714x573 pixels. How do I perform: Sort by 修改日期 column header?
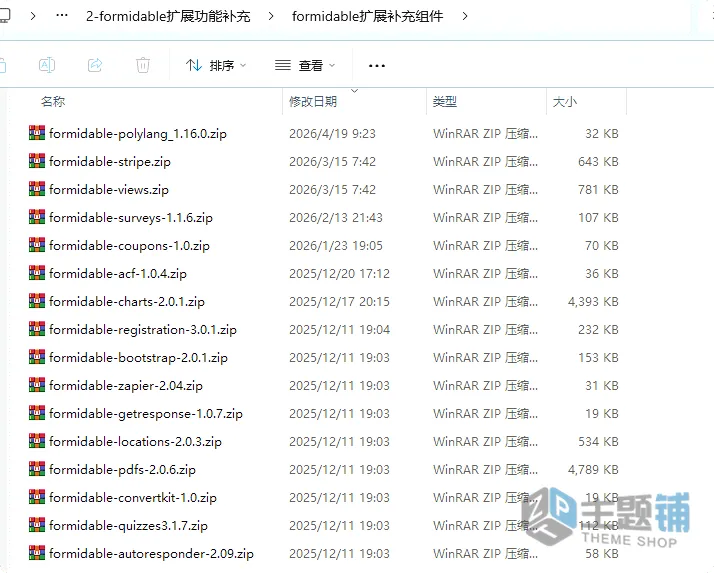(313, 101)
